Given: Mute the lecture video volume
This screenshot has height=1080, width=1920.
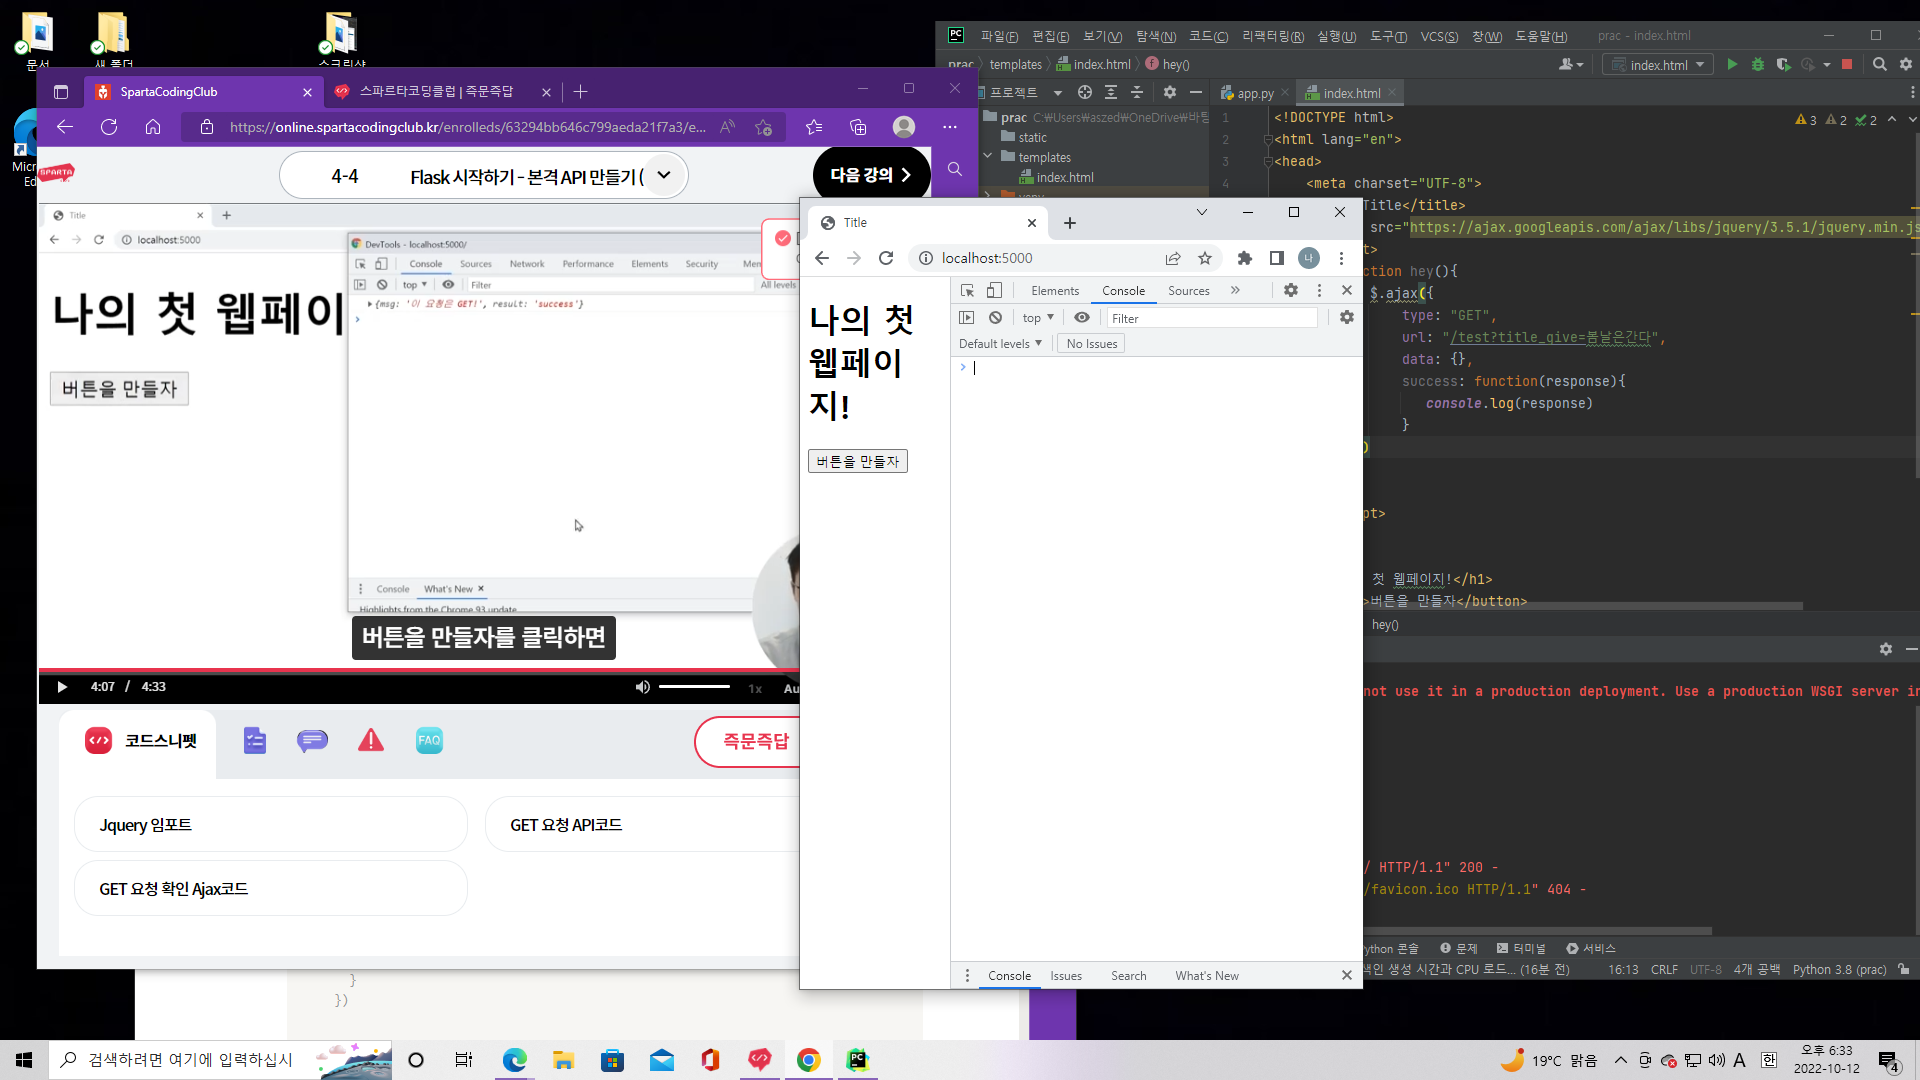Looking at the screenshot, I should pyautogui.click(x=642, y=687).
